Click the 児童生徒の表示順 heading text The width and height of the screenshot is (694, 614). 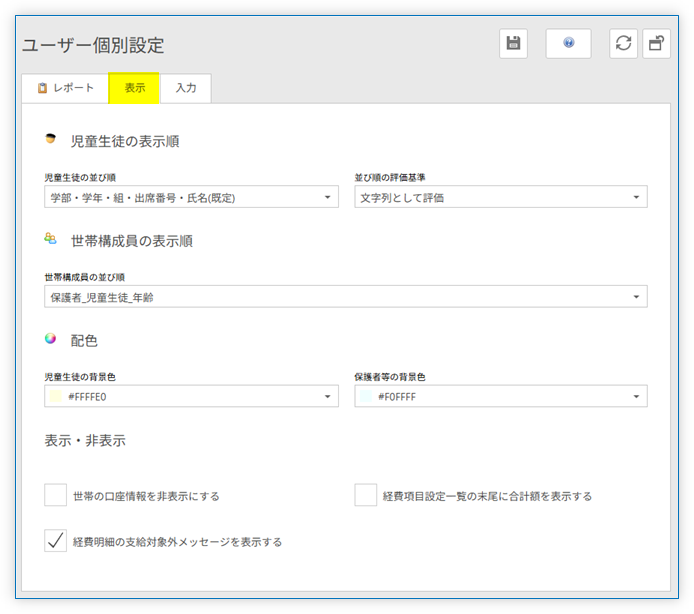tap(125, 142)
